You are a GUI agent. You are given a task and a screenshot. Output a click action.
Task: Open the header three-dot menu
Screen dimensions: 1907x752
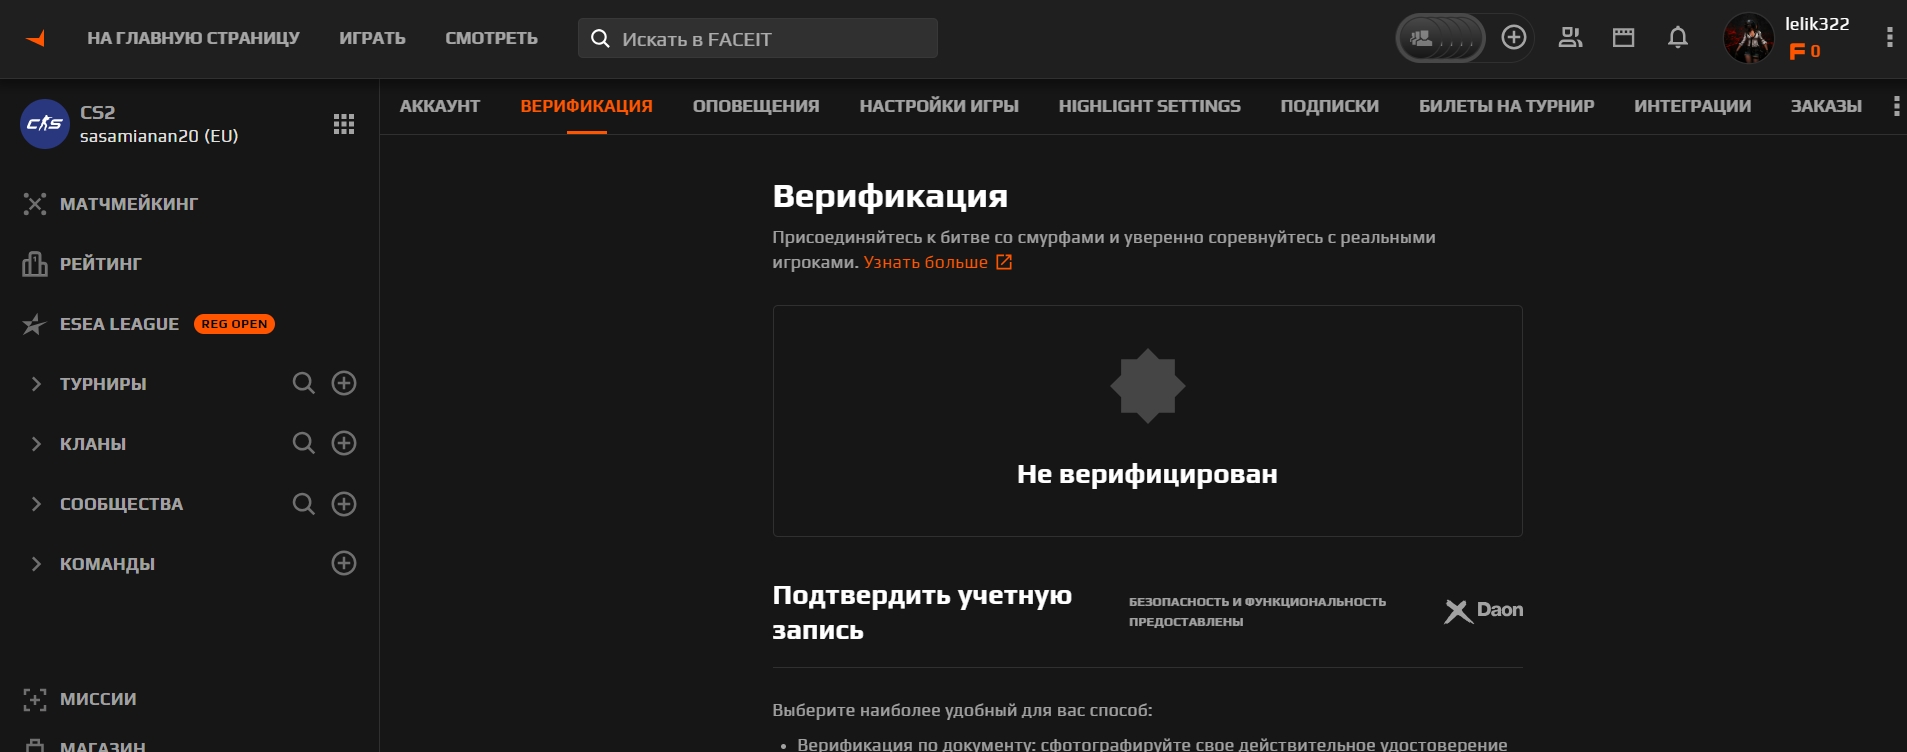click(x=1889, y=37)
